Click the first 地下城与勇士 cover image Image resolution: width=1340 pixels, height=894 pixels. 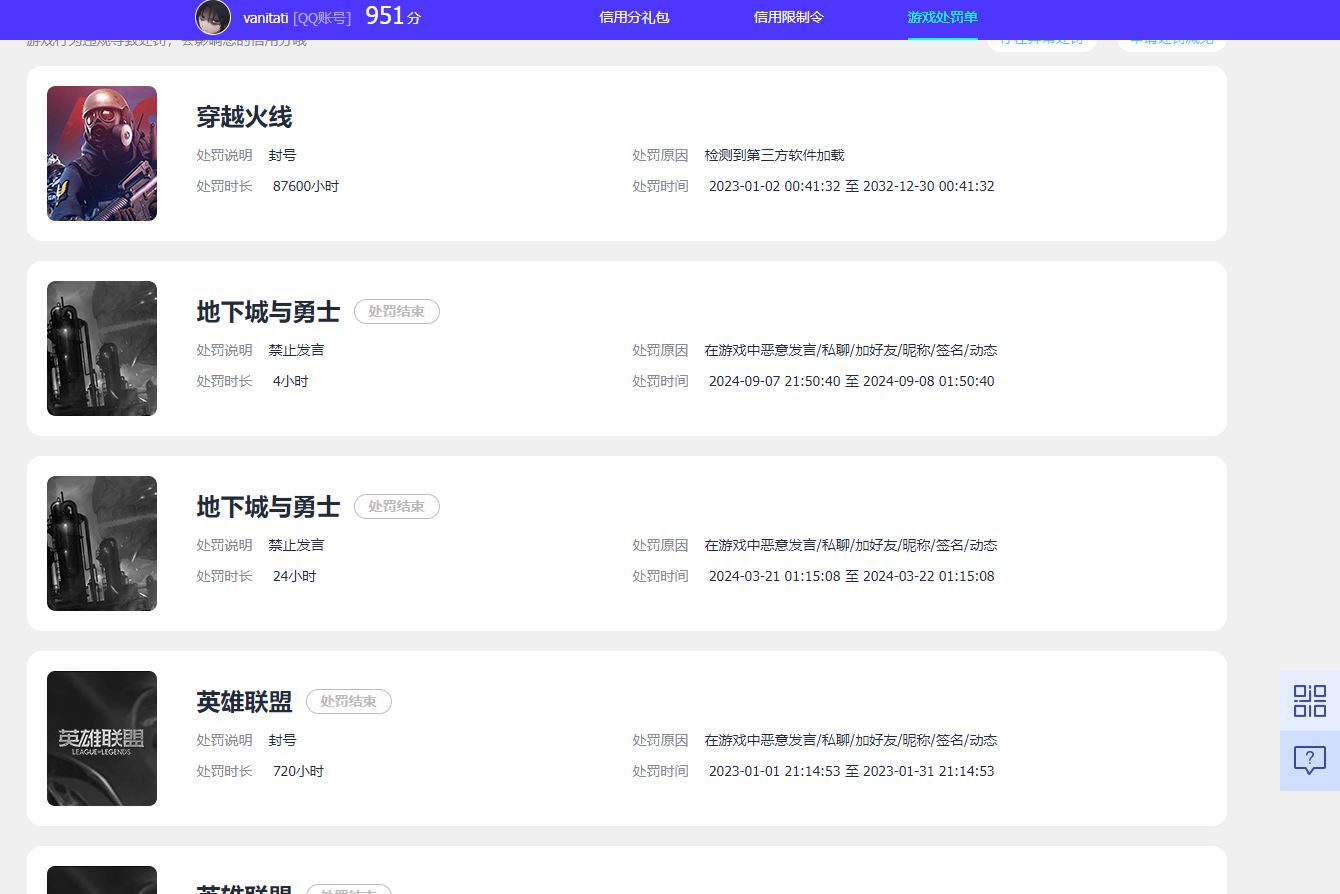pyautogui.click(x=102, y=348)
